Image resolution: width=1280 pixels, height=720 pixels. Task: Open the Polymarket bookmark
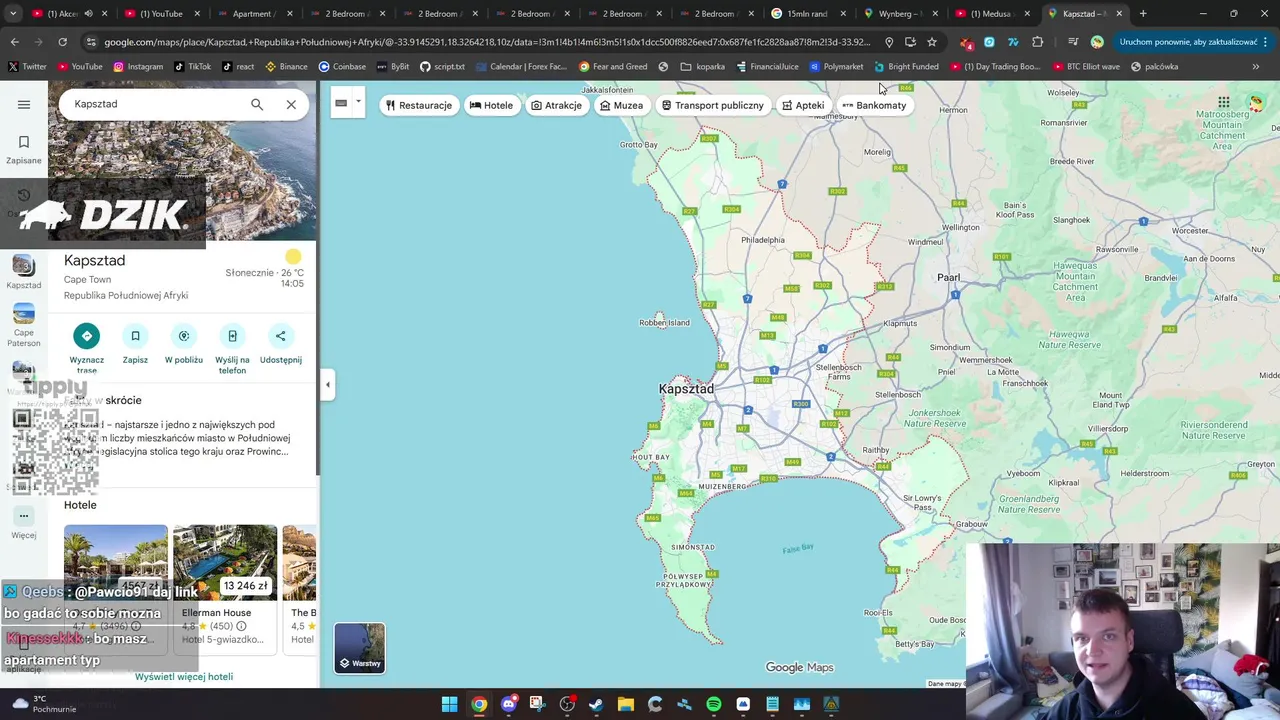coord(836,66)
